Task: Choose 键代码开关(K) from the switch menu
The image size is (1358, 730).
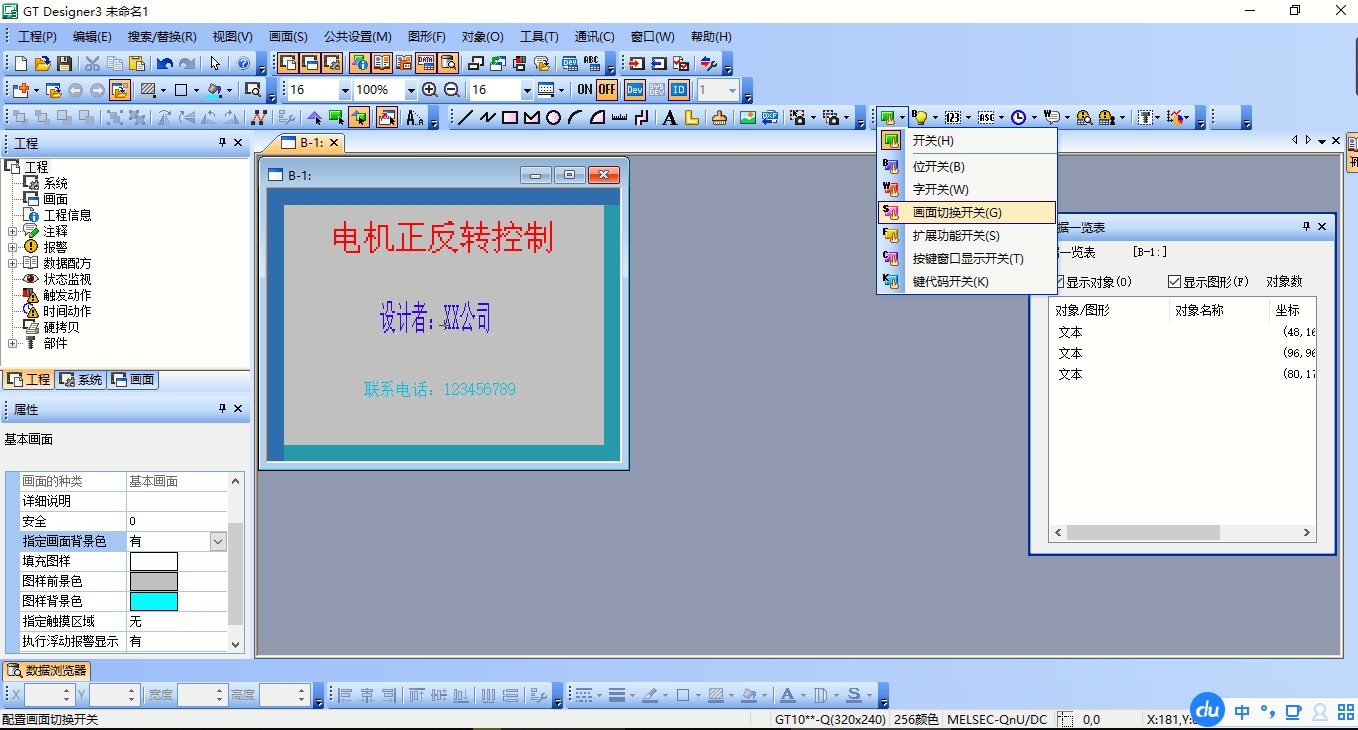Action: [967, 282]
